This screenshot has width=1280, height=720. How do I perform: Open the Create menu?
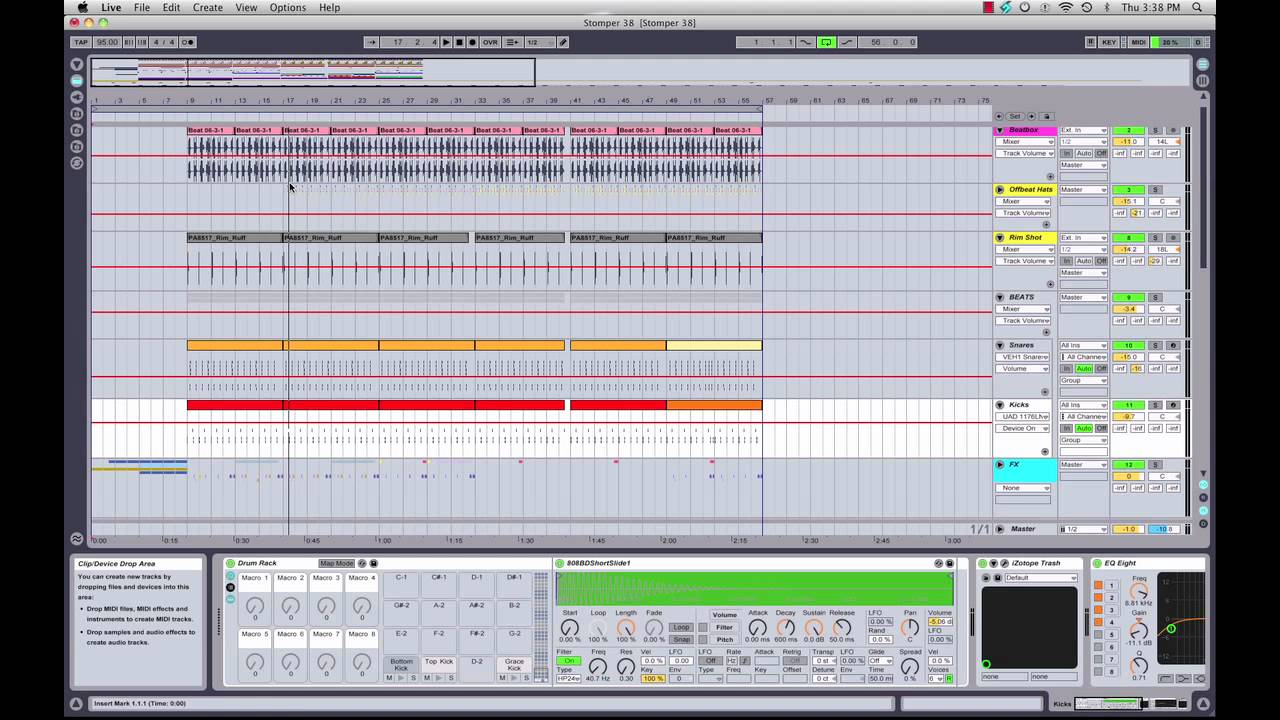point(208,7)
